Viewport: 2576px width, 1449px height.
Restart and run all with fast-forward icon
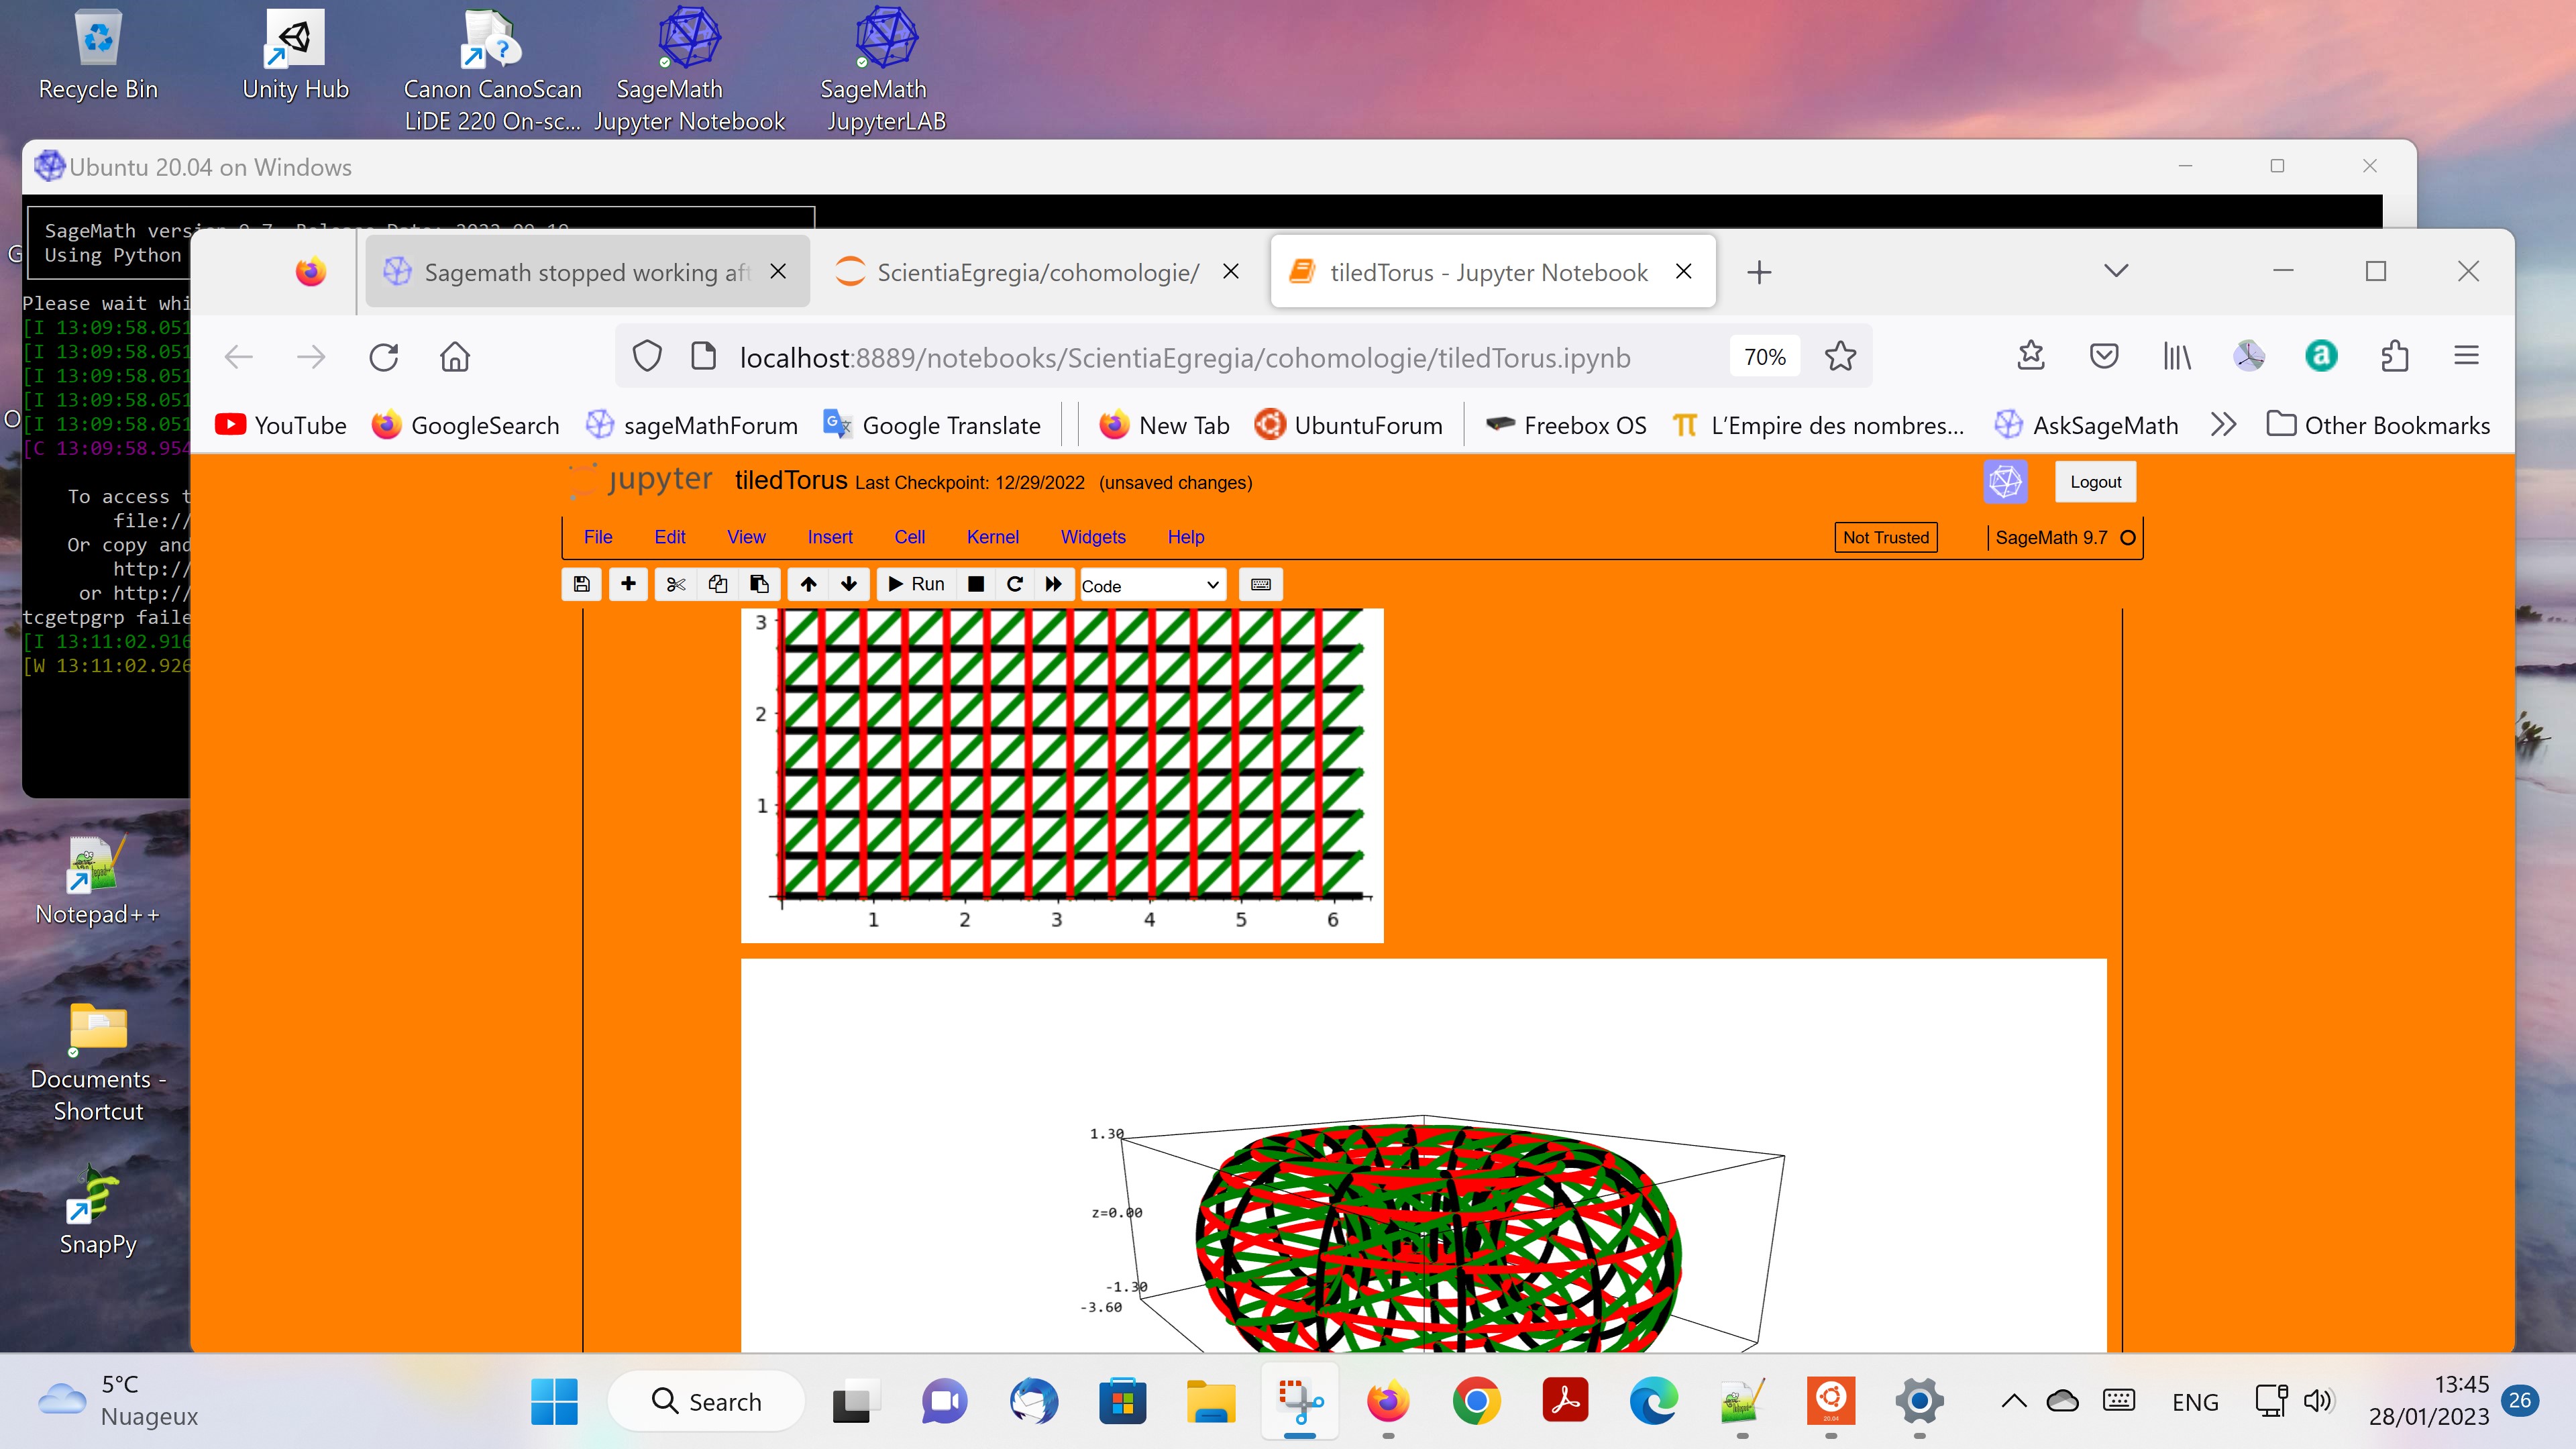click(x=1053, y=584)
